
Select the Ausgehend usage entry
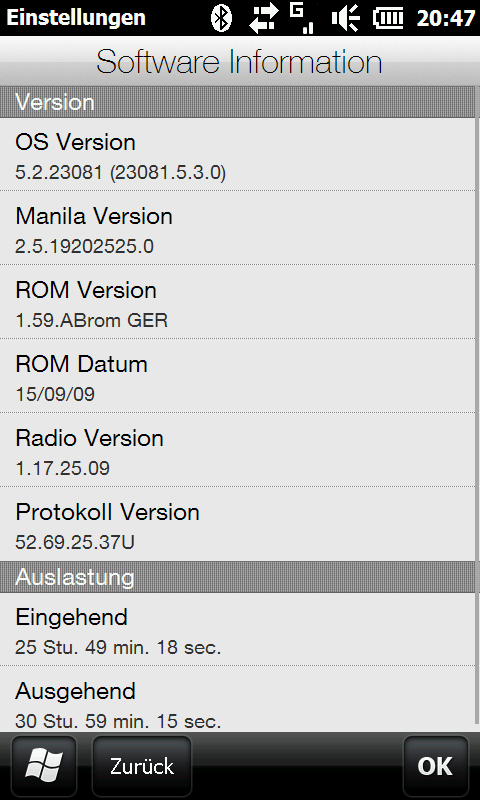(238, 699)
